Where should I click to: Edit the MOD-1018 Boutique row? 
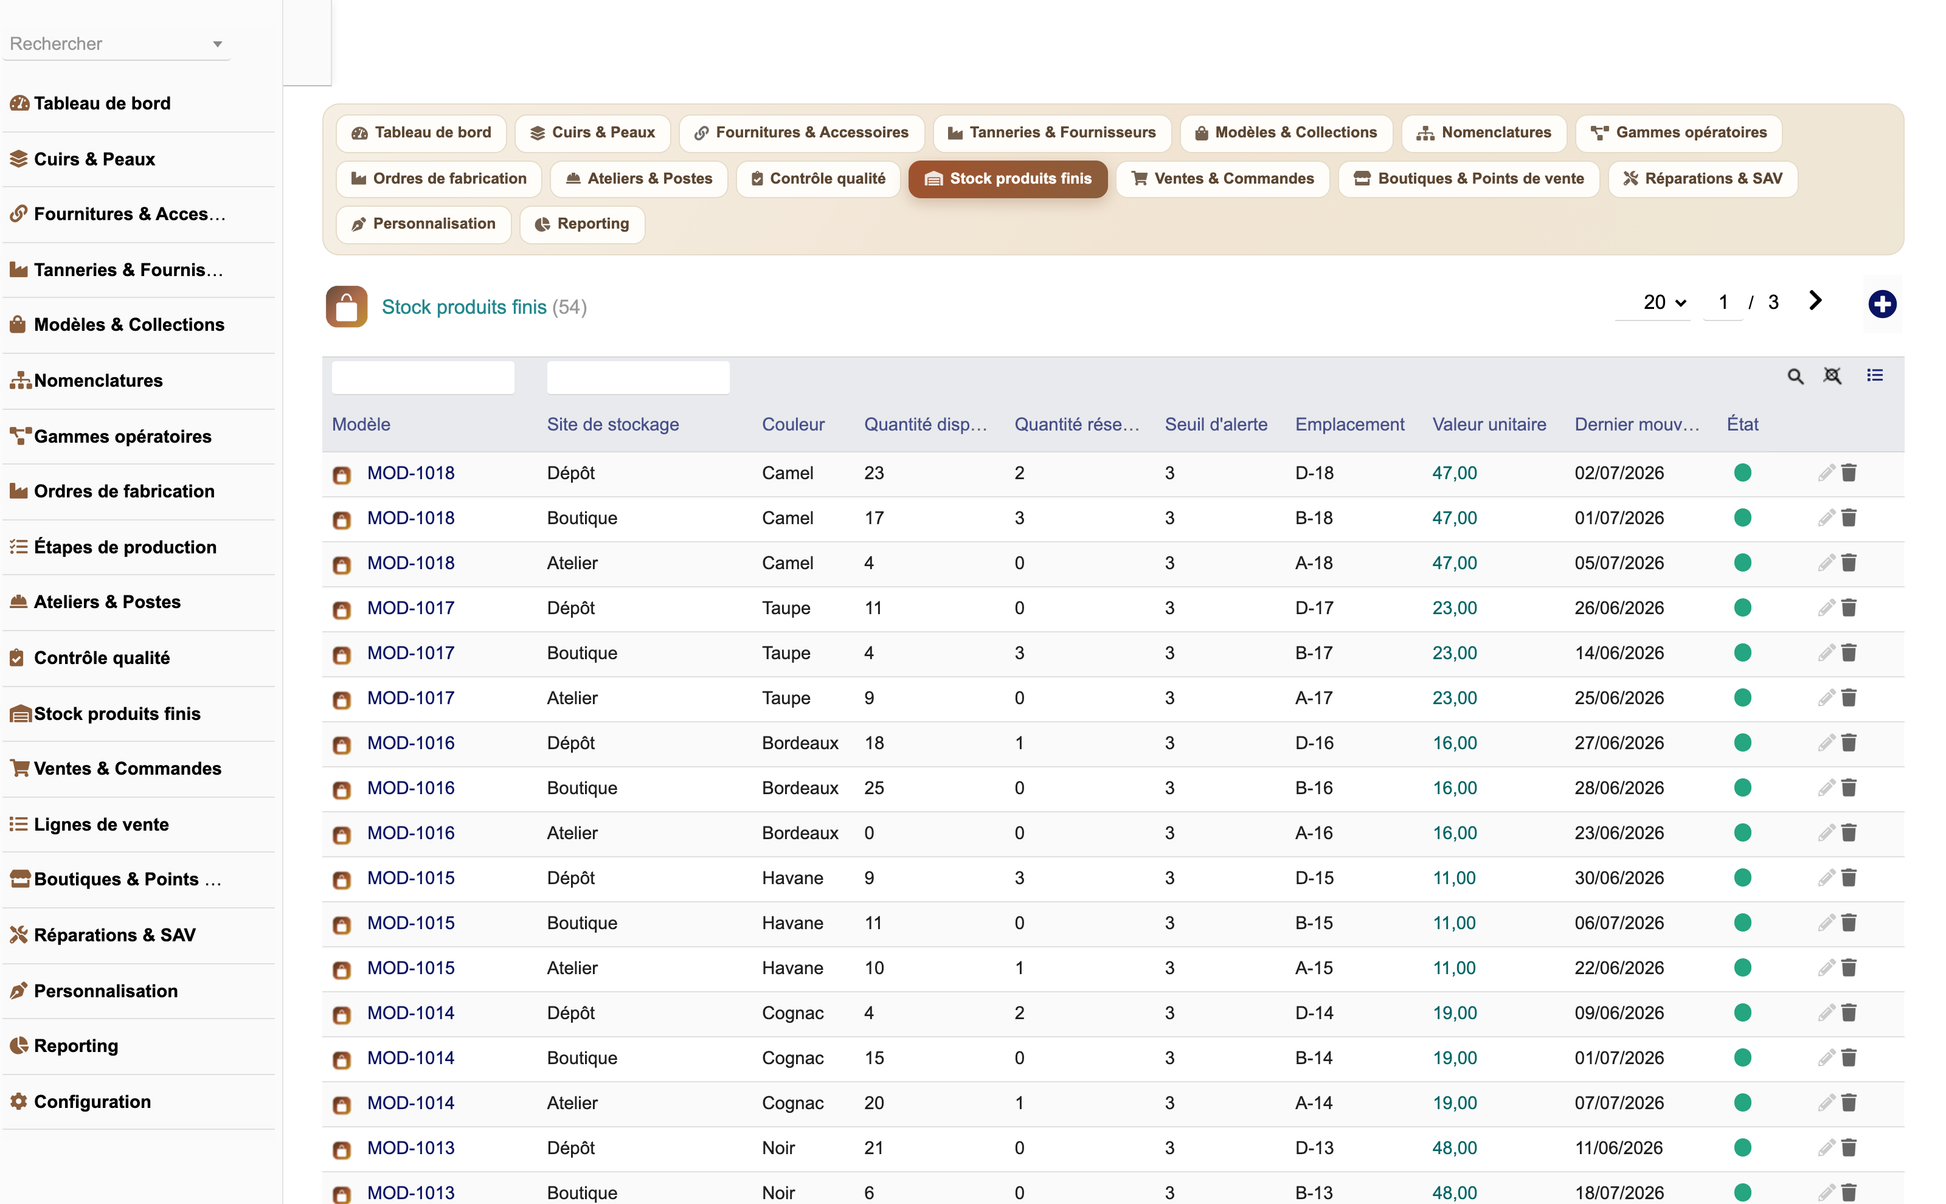point(1826,518)
